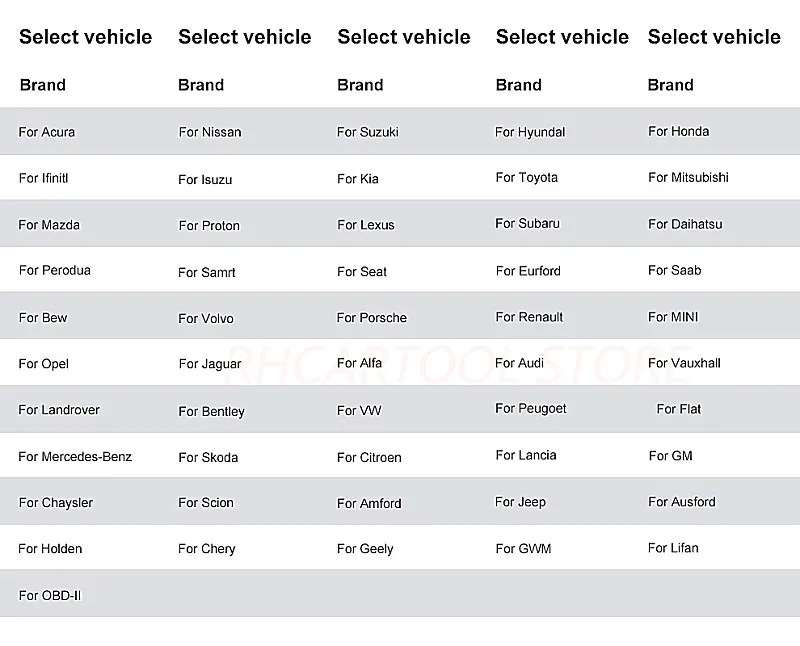The image size is (800, 646).
Task: Click the For Geely brand
Action: (x=365, y=549)
